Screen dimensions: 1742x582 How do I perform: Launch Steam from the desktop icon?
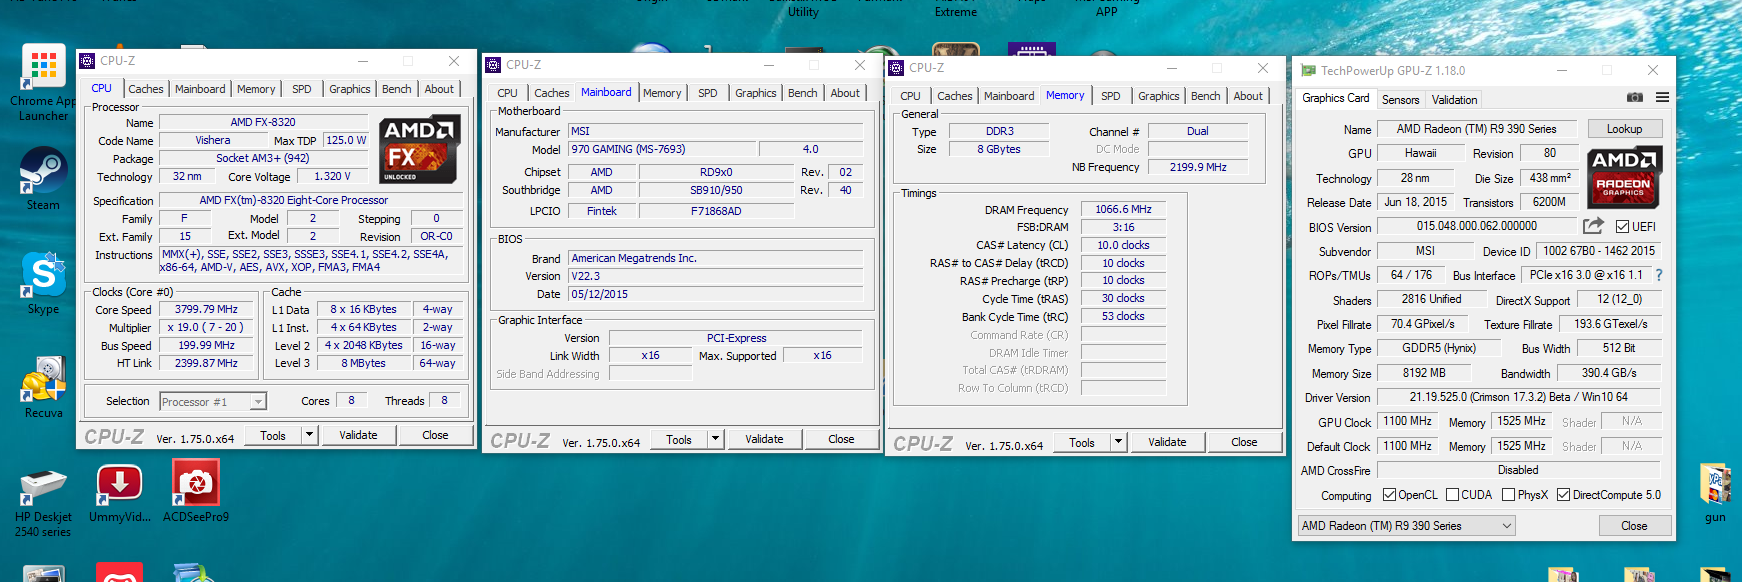point(43,179)
